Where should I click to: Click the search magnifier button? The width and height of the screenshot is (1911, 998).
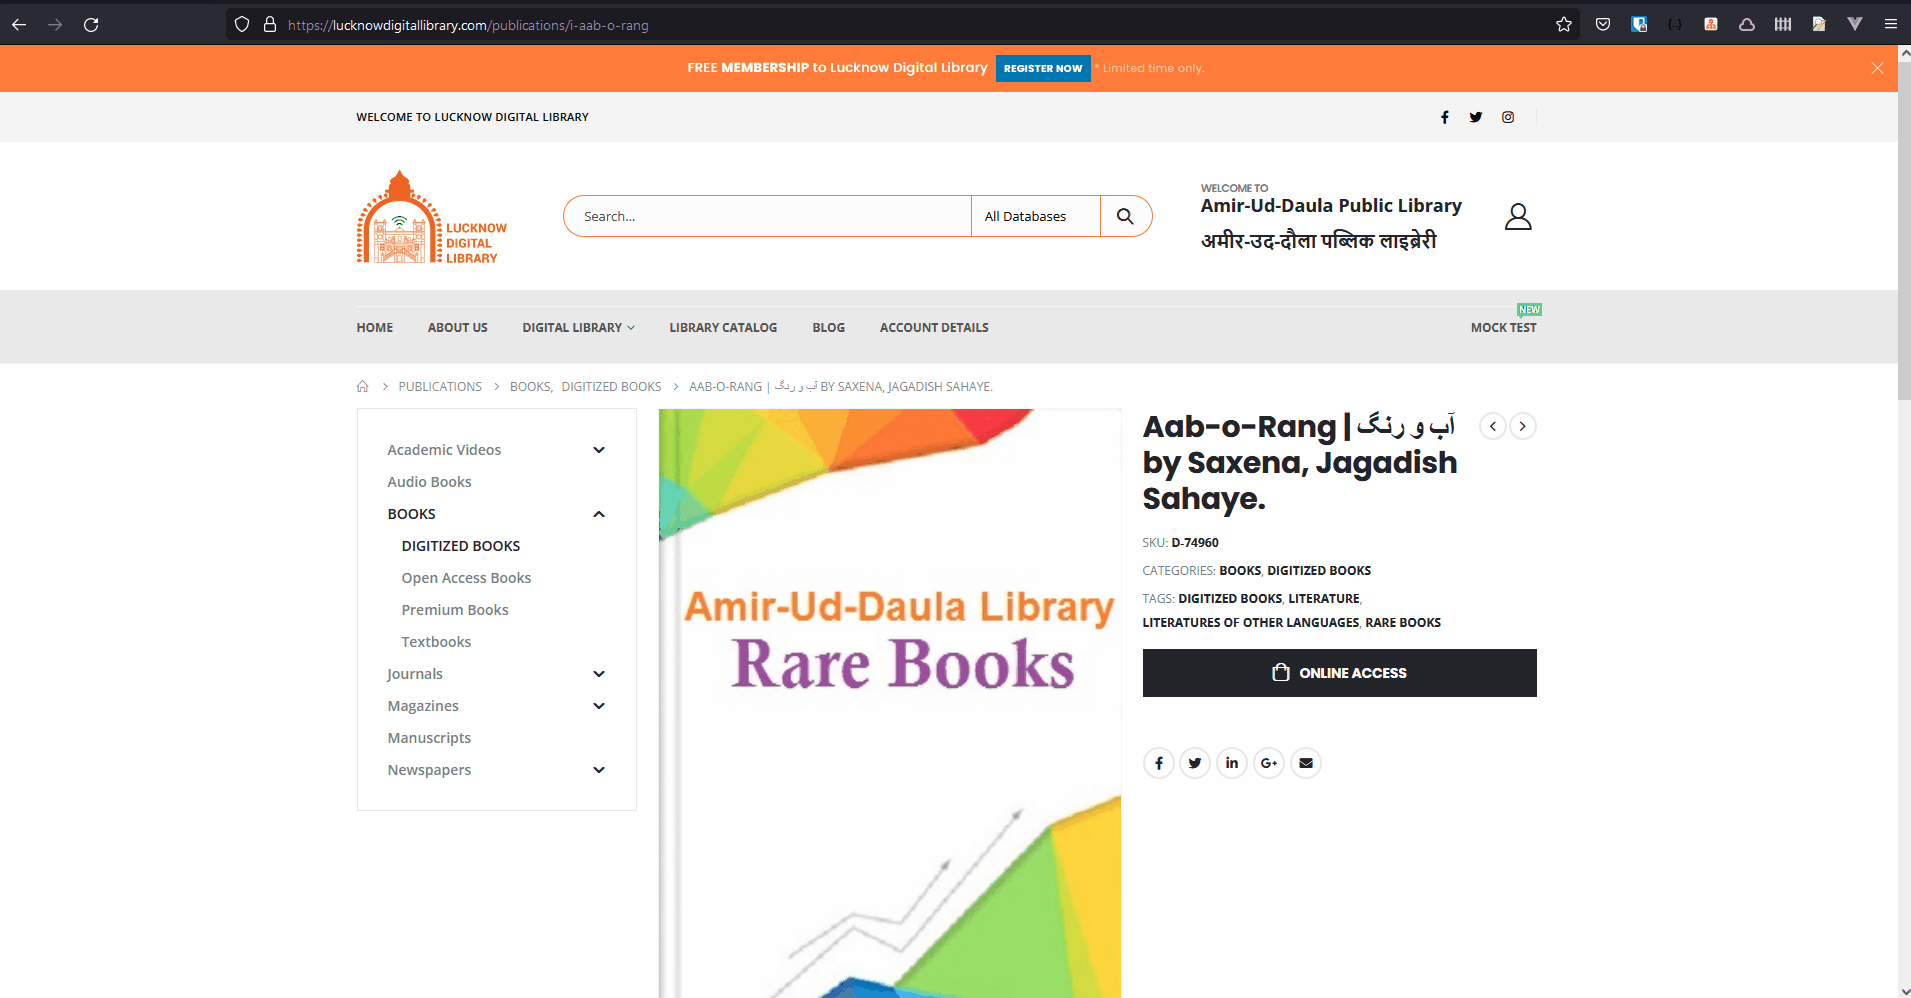click(1125, 216)
